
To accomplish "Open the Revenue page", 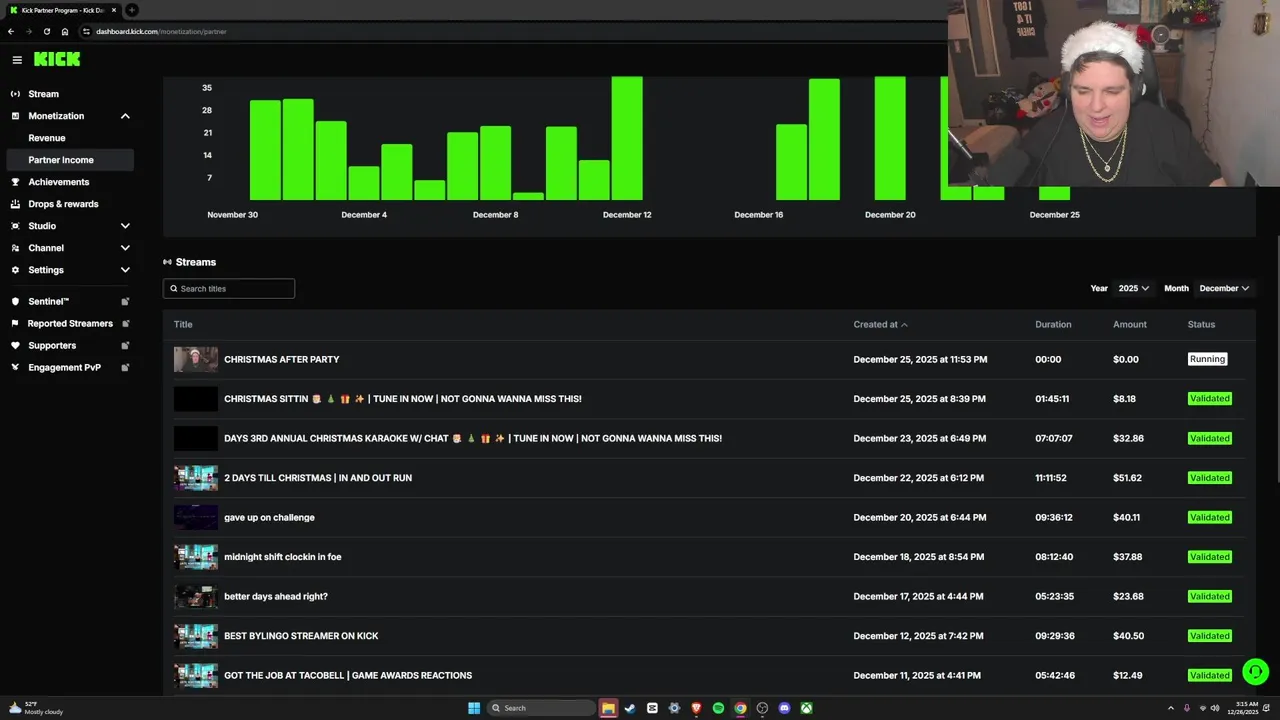I will (x=47, y=138).
